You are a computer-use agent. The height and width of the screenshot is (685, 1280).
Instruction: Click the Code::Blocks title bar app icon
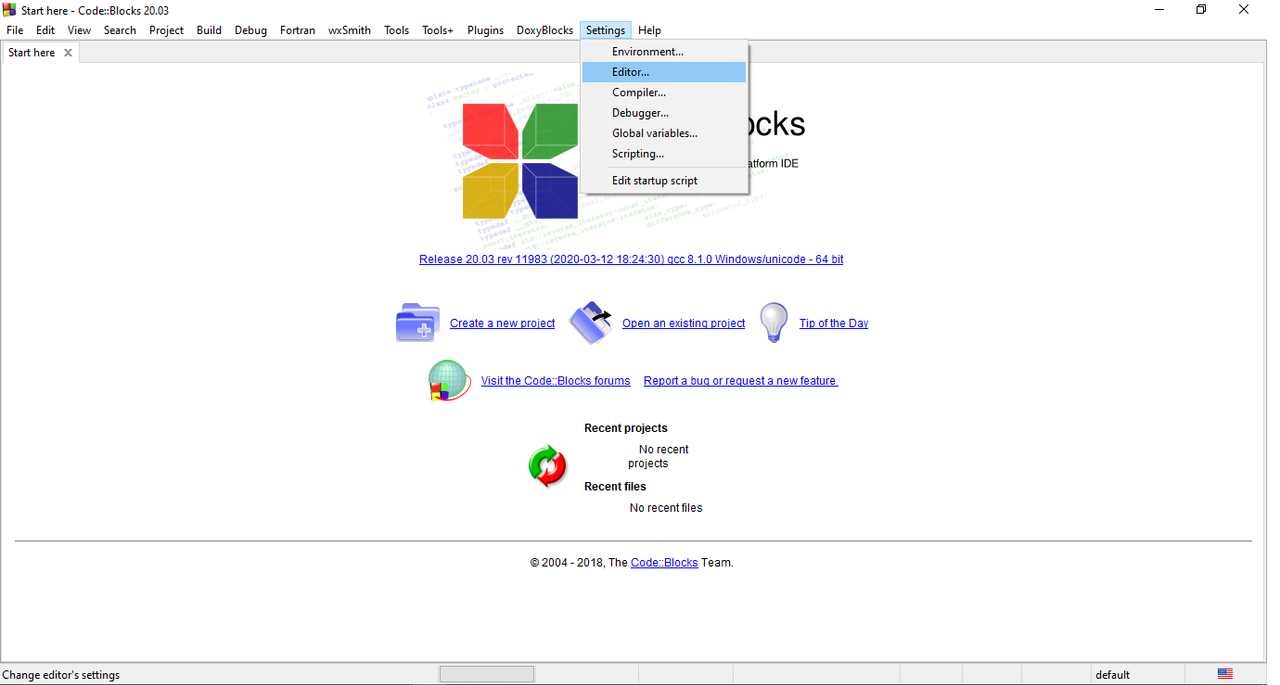(x=10, y=10)
